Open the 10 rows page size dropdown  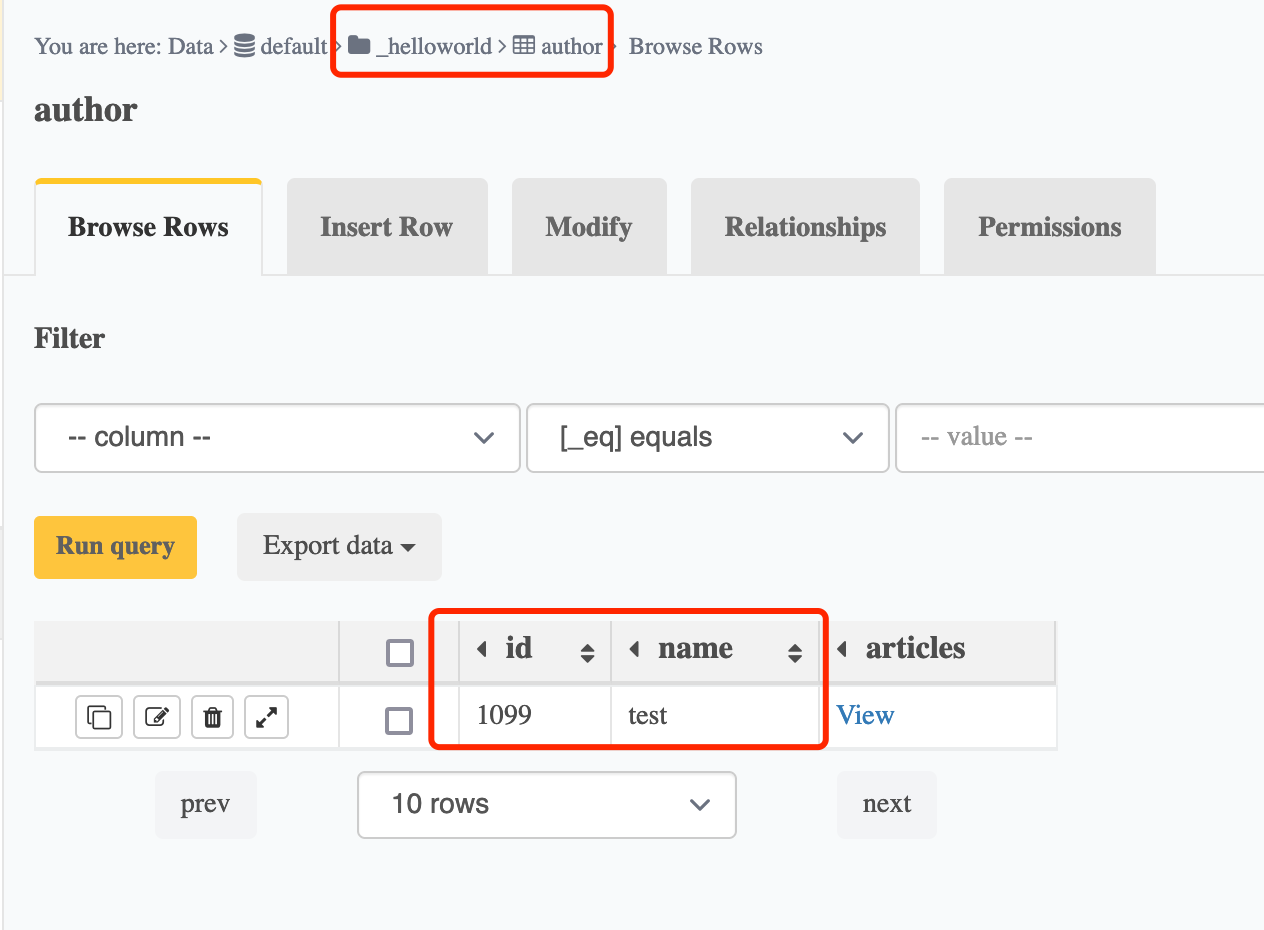pos(546,804)
